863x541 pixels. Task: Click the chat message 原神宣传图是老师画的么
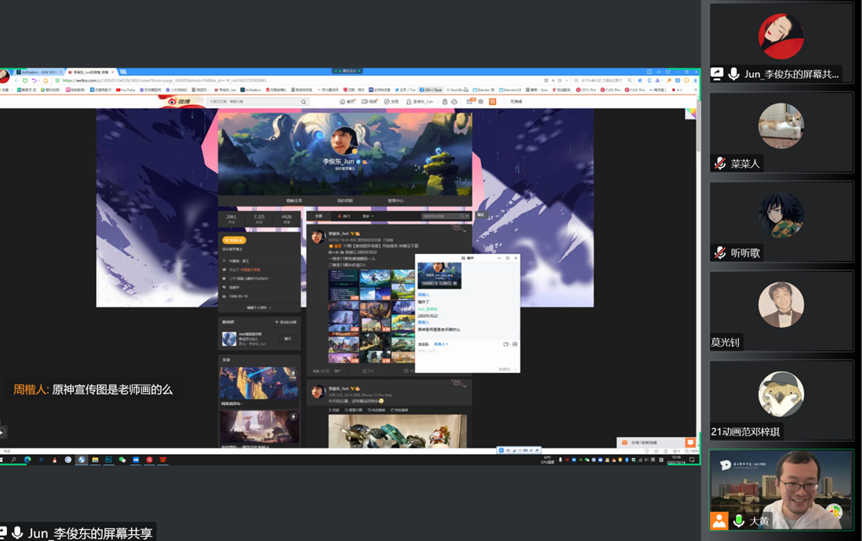[x=112, y=390]
